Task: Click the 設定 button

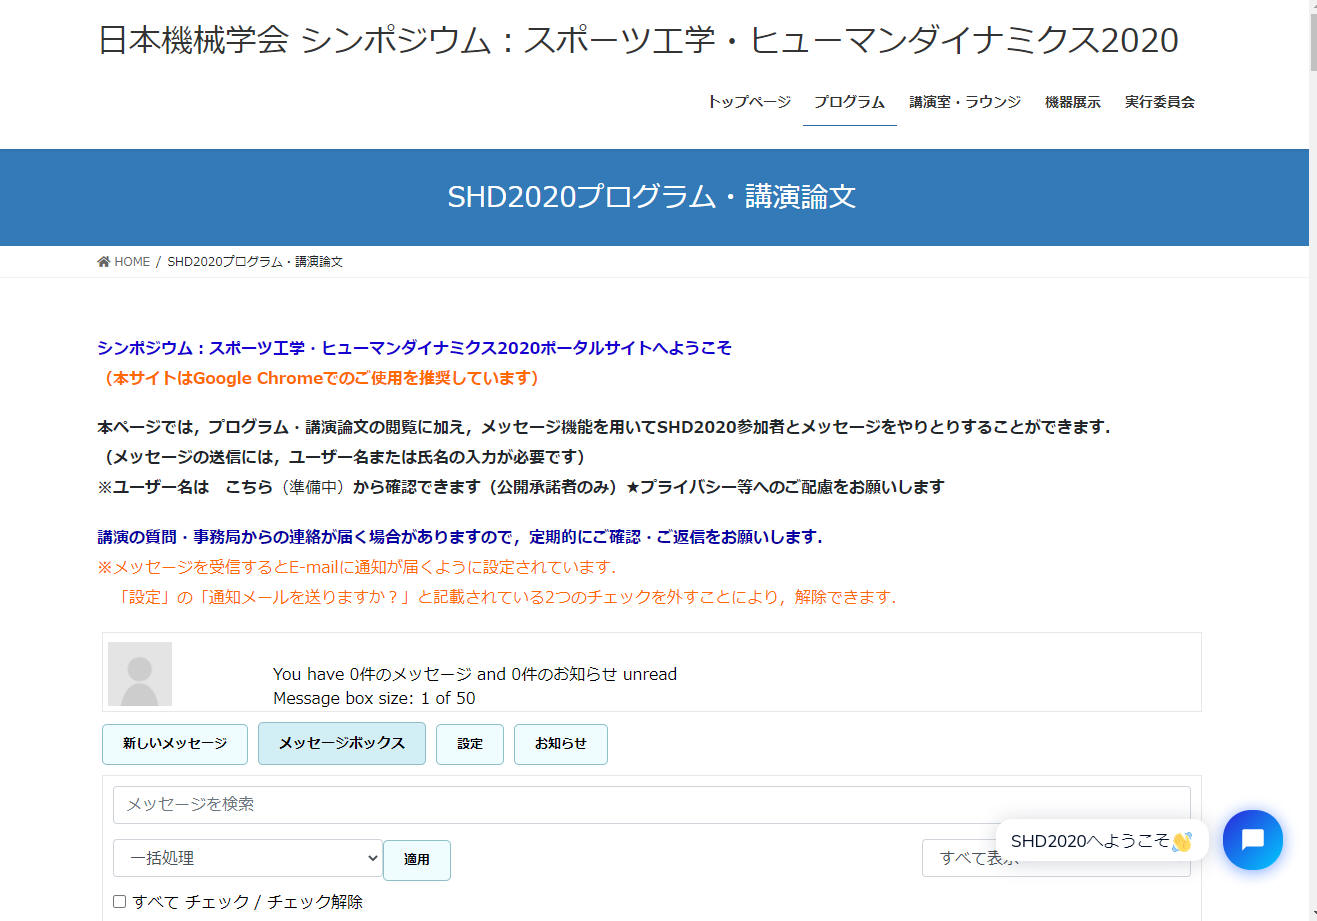Action: coord(470,744)
